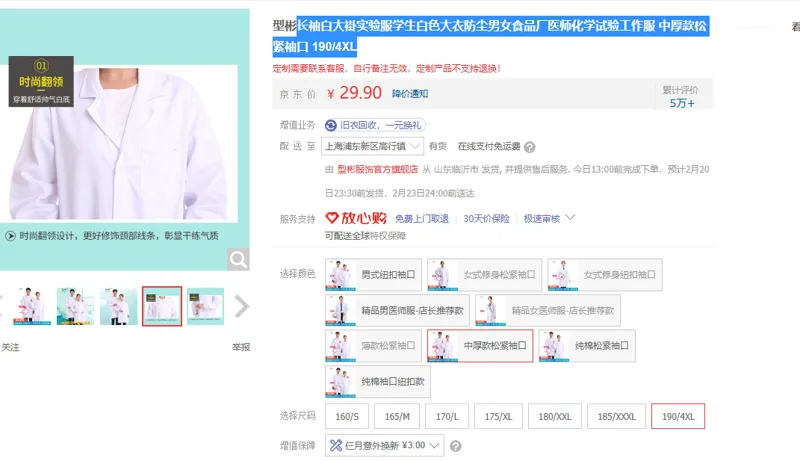800x461 pixels.
Task: Select the 纯棉松紧袖口 option
Action: [x=587, y=346]
